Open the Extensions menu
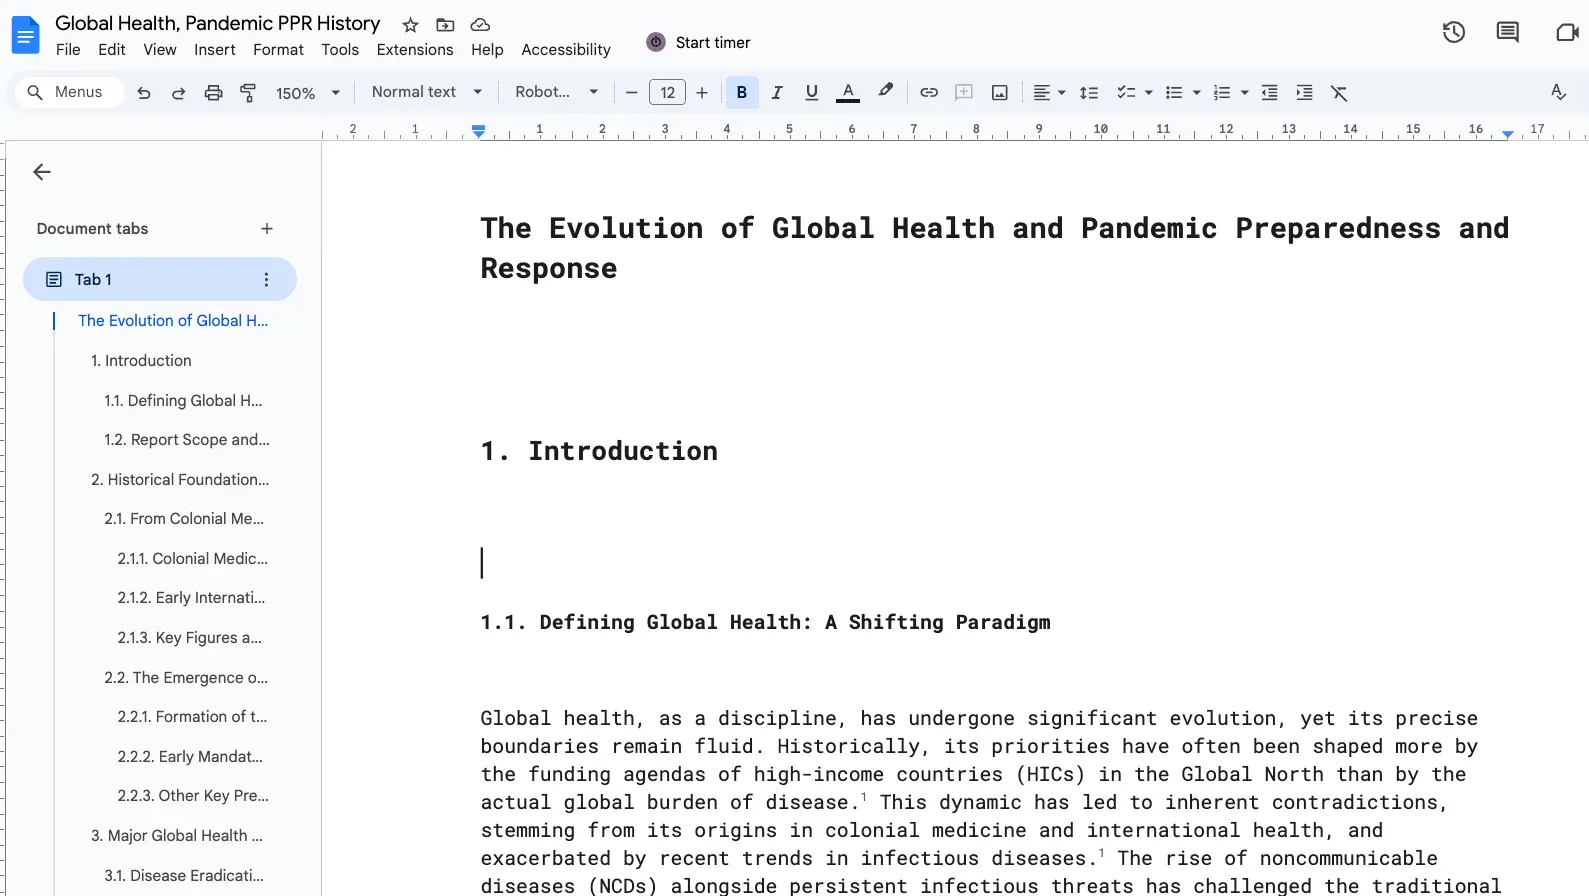 (414, 50)
